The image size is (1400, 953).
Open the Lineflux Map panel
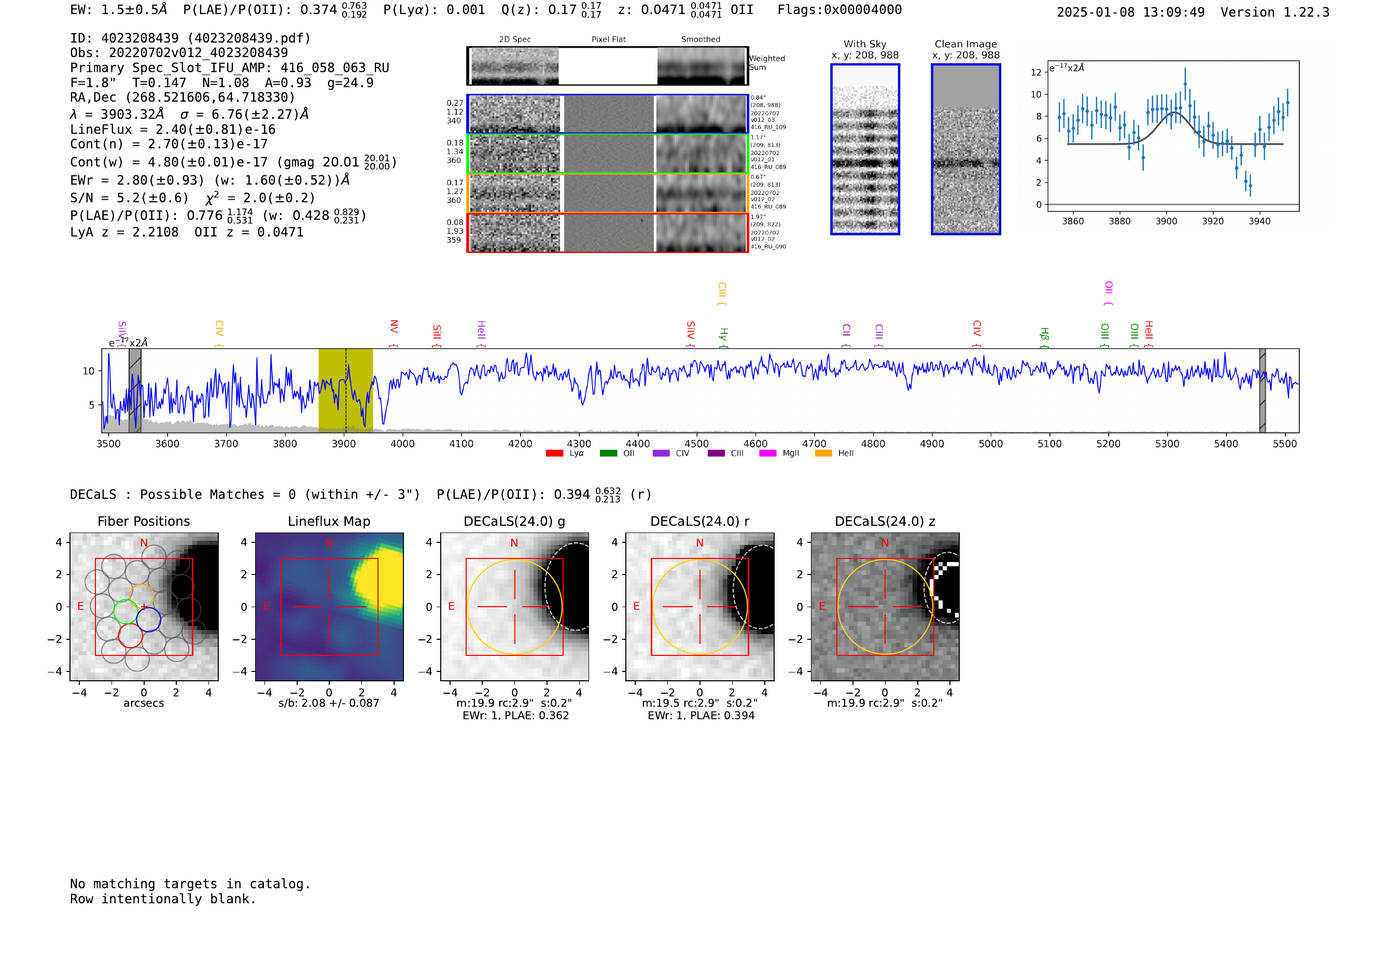329,606
